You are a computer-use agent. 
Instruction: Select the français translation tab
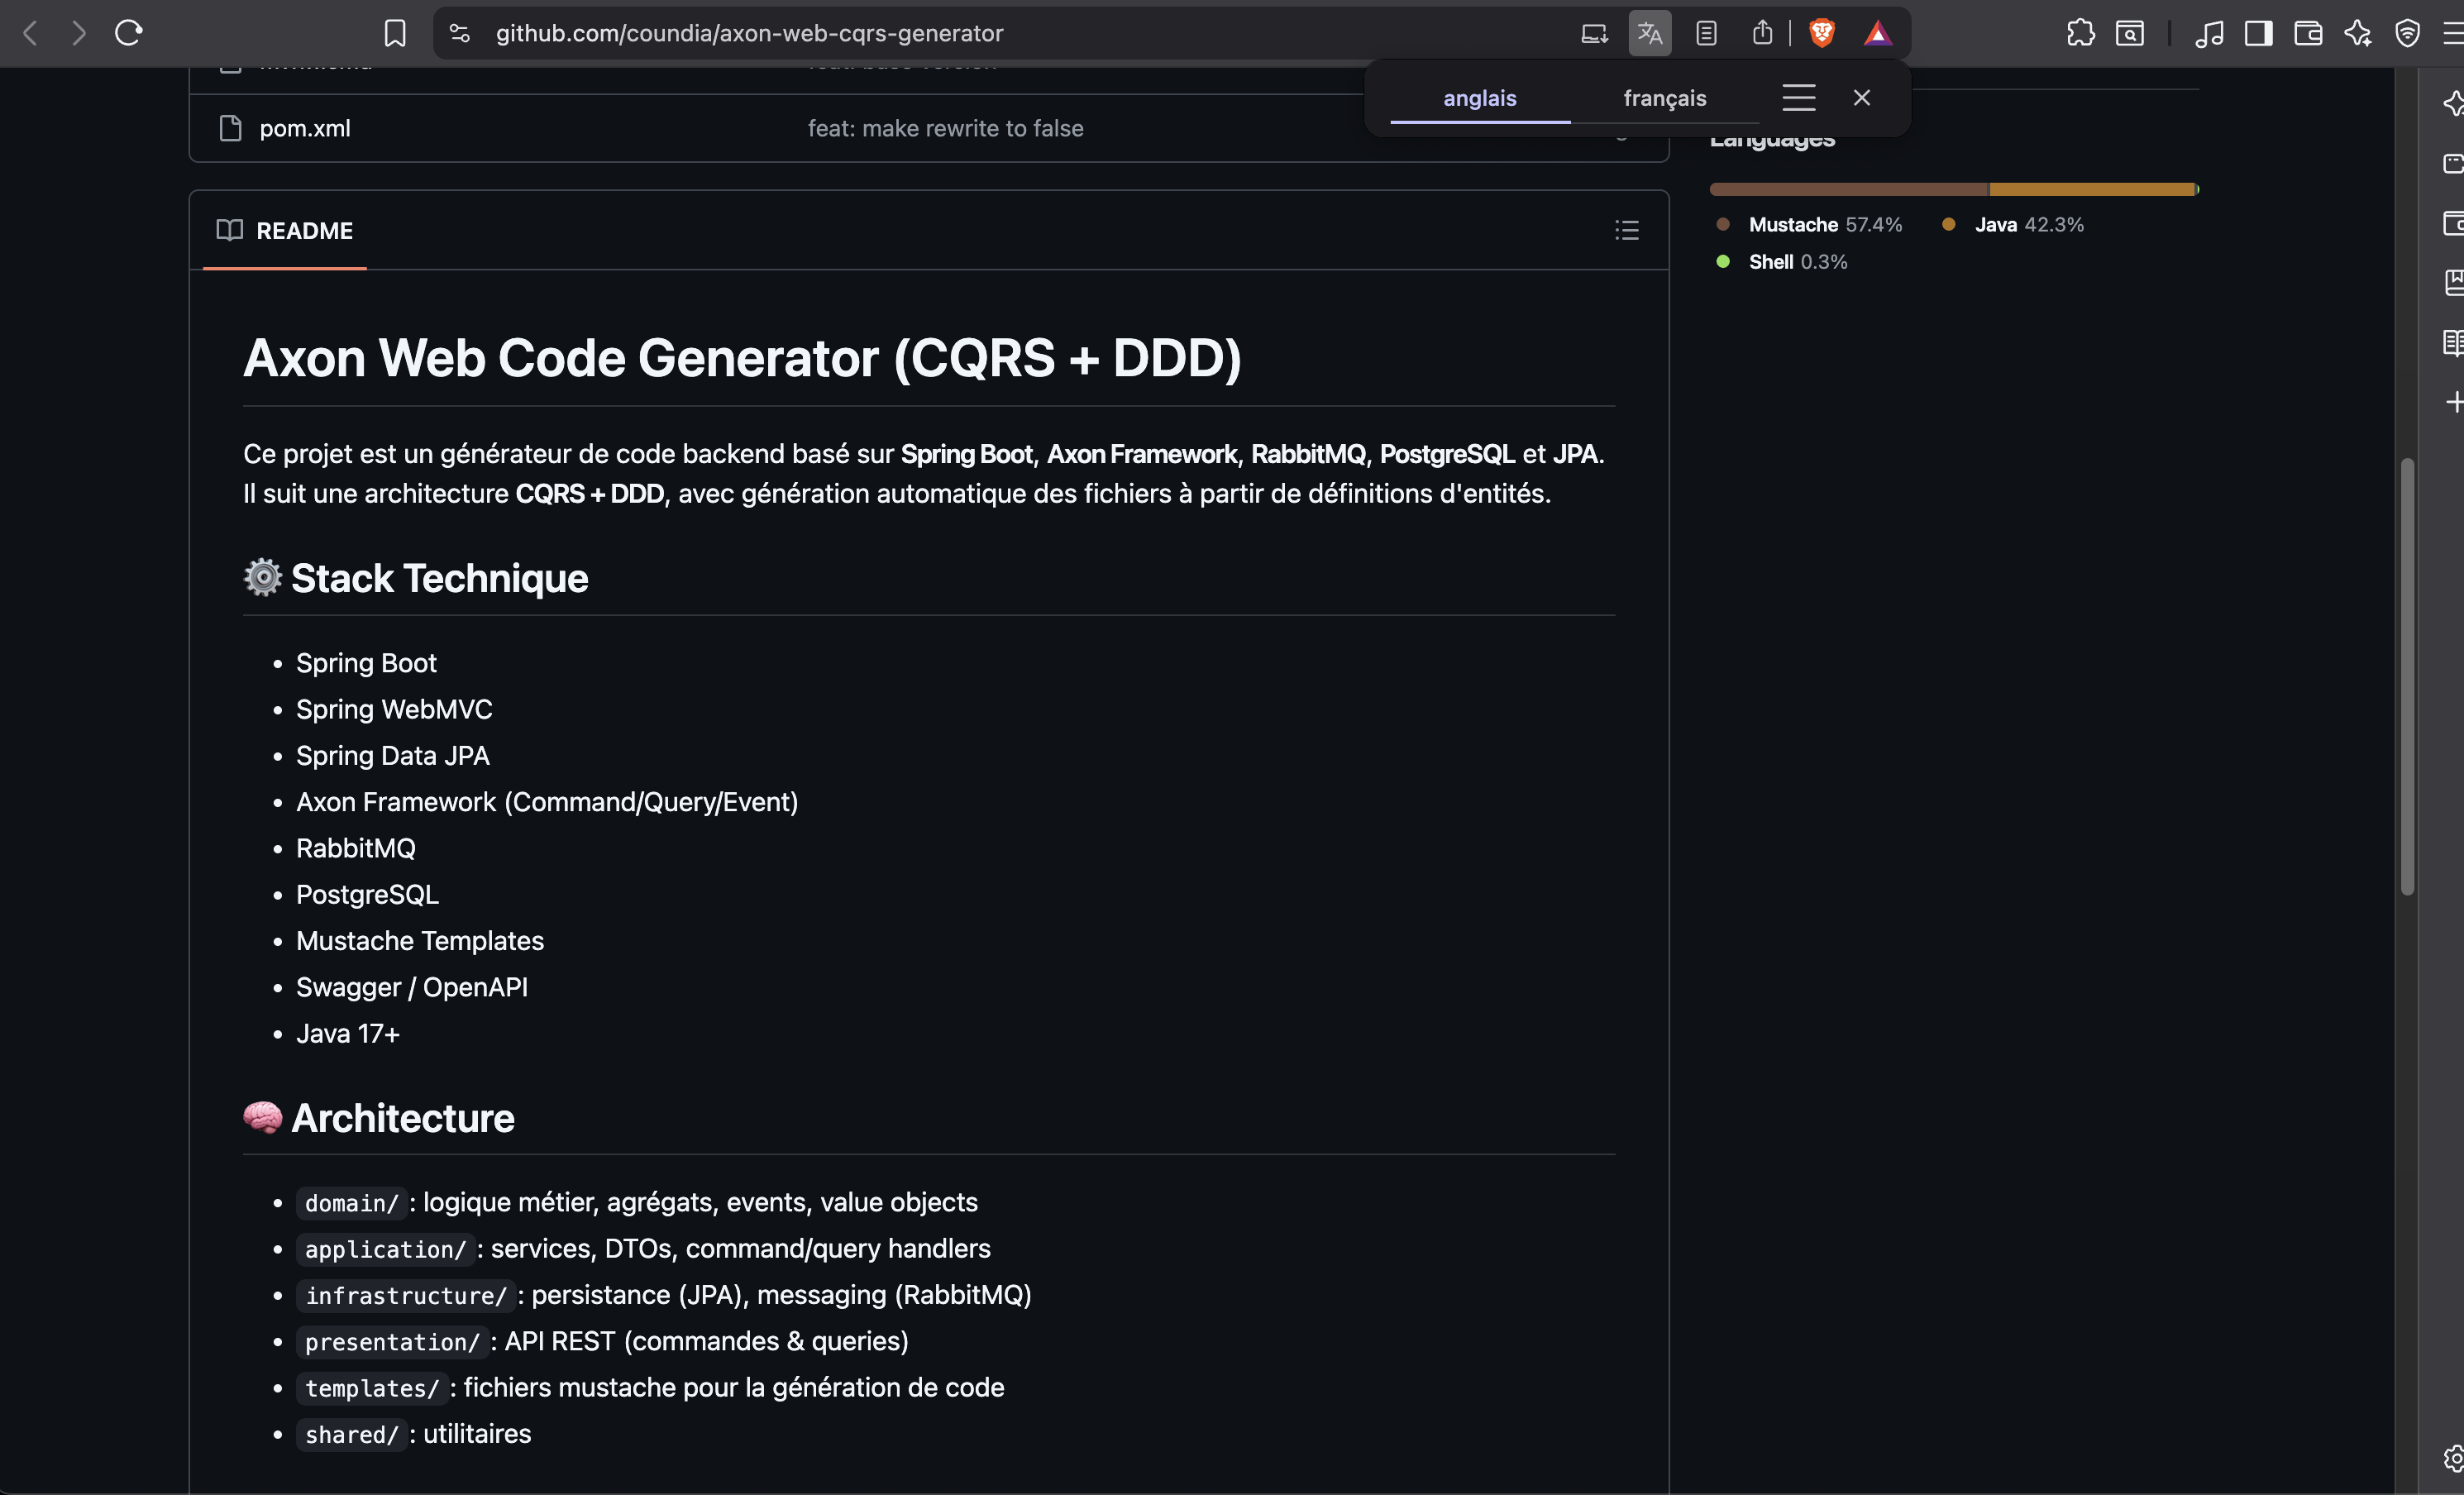(x=1664, y=98)
